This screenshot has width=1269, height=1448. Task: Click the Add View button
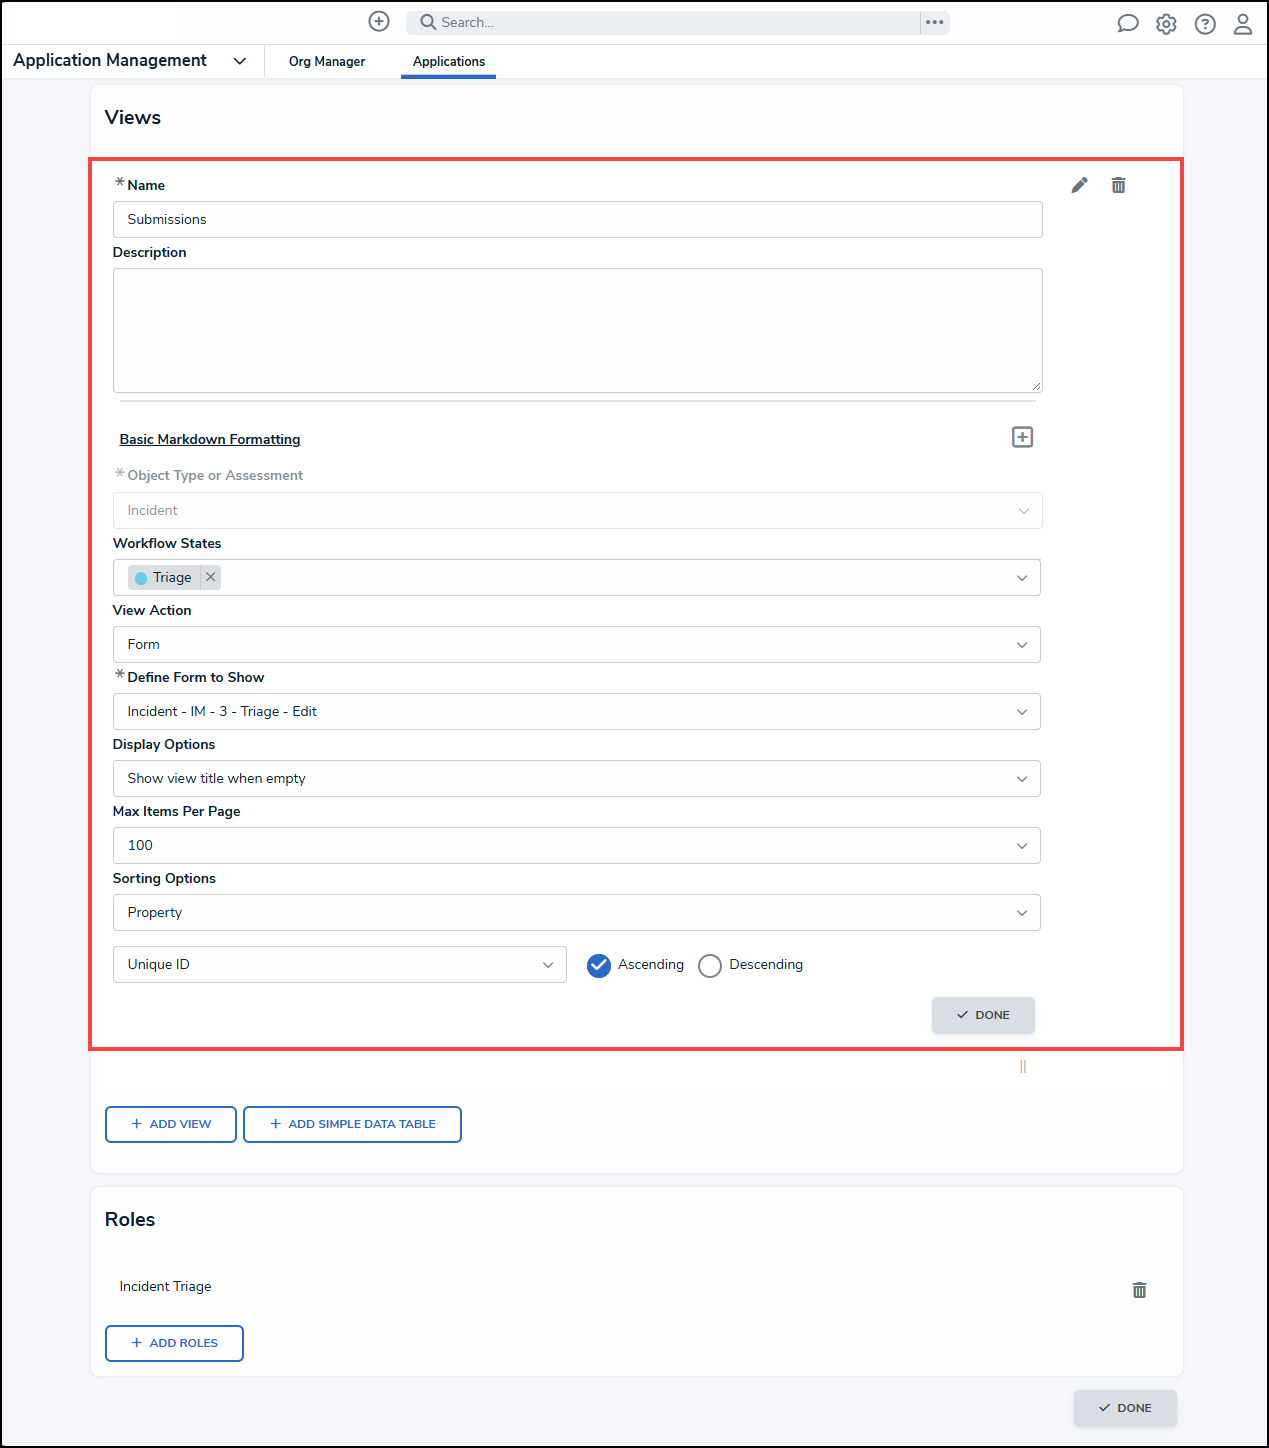pyautogui.click(x=171, y=1124)
